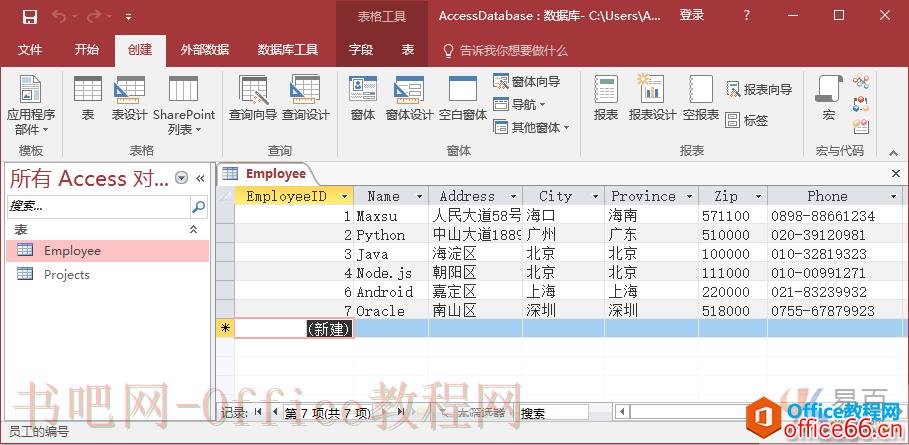Open navigation pane category dropdown arrow
Screen dimensions: 909x445
181,178
